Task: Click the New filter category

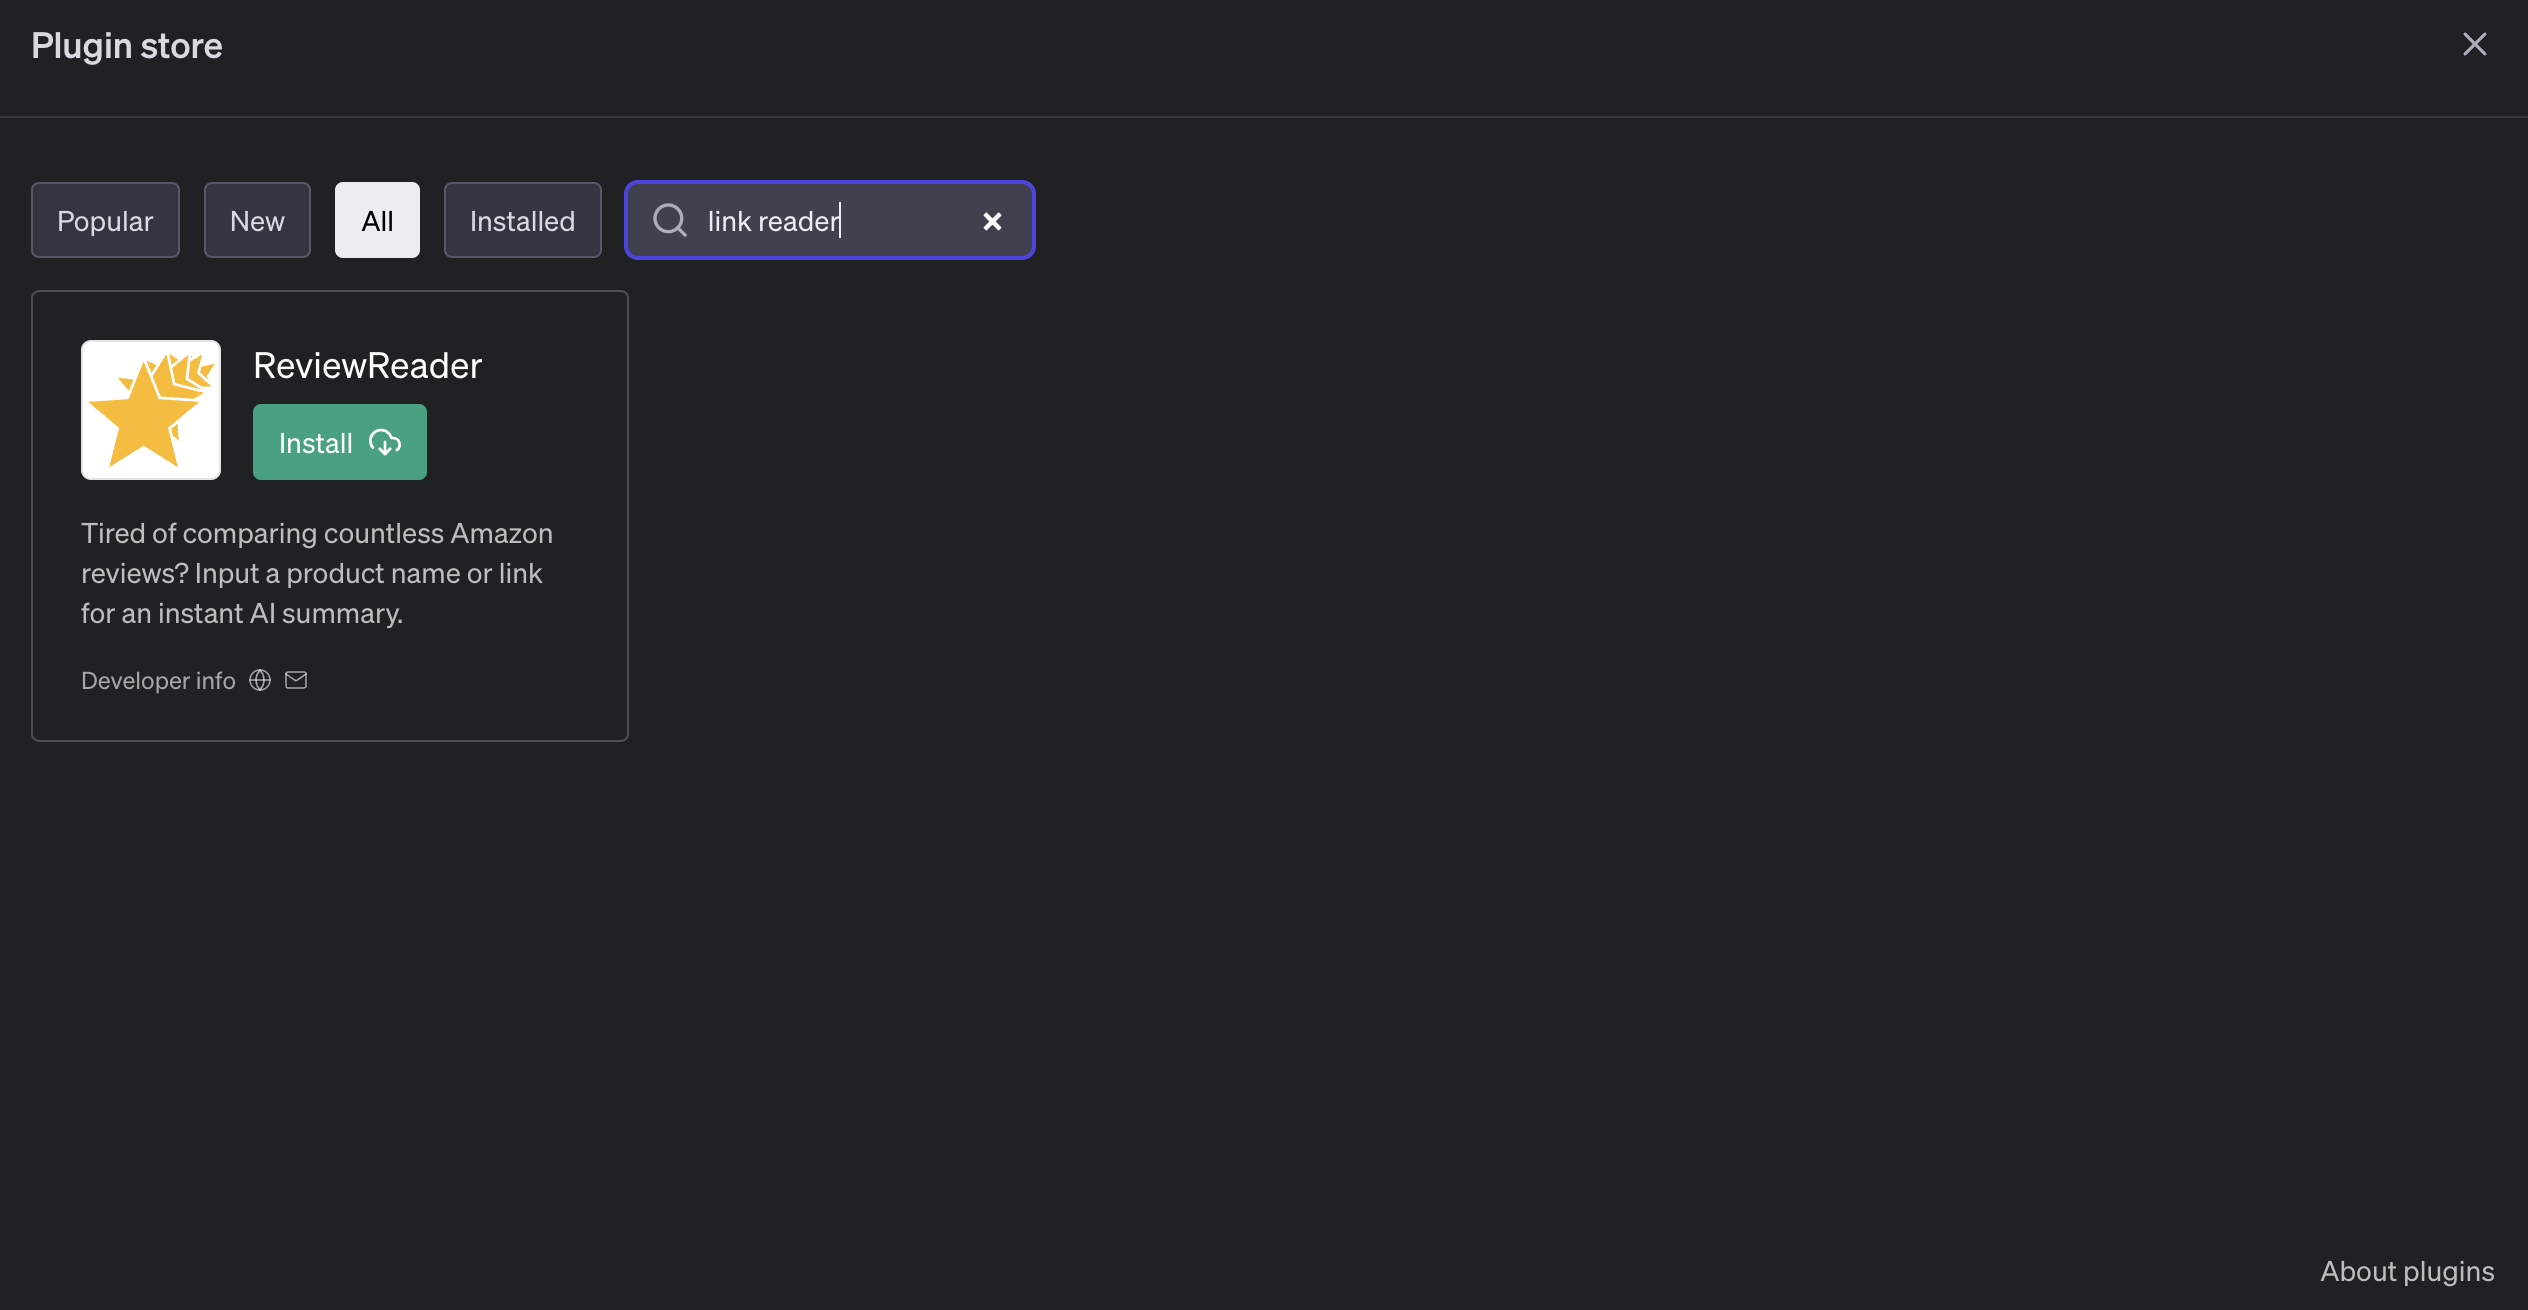Action: pyautogui.click(x=256, y=219)
